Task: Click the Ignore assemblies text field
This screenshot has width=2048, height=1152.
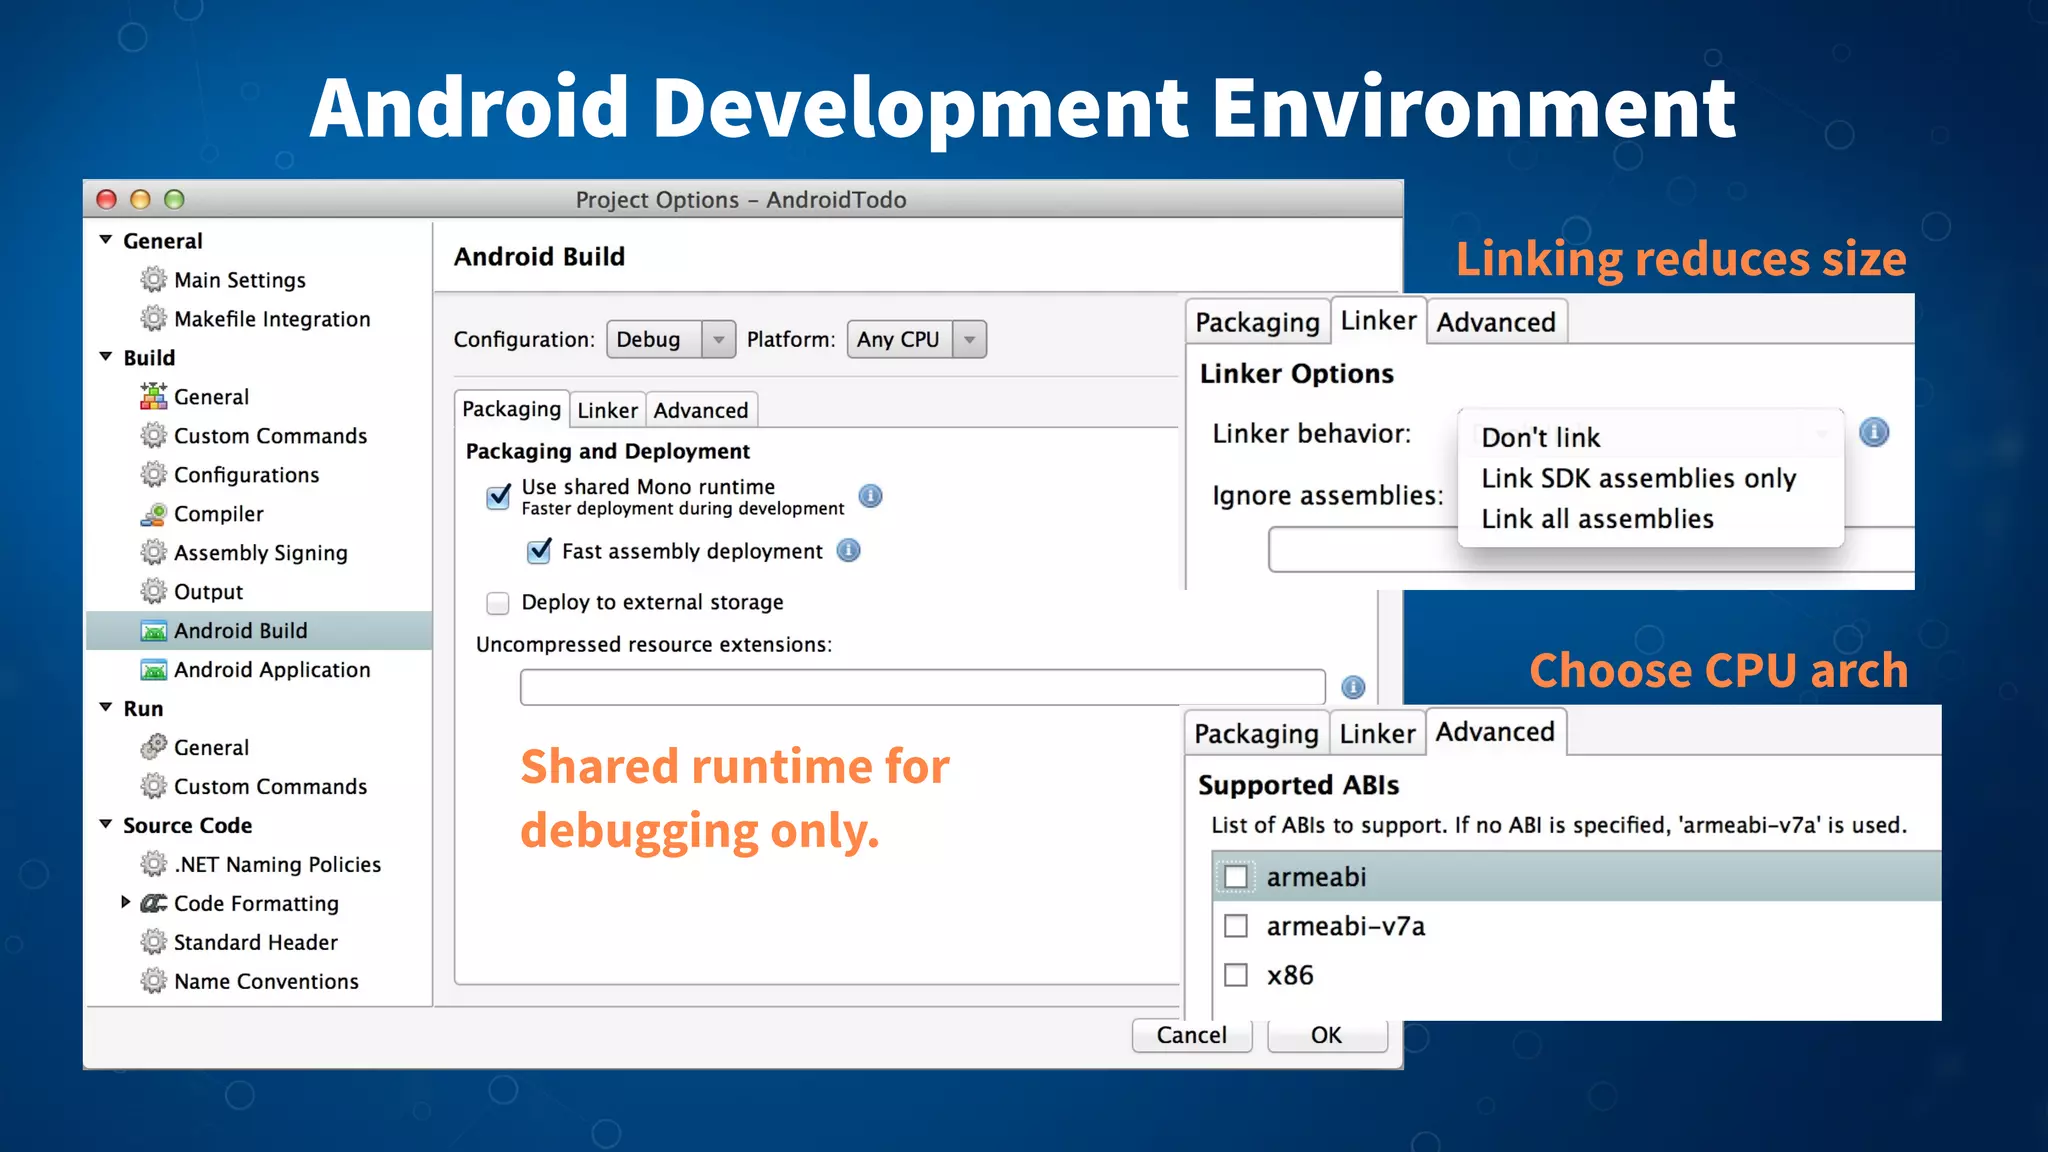Action: pos(1592,550)
